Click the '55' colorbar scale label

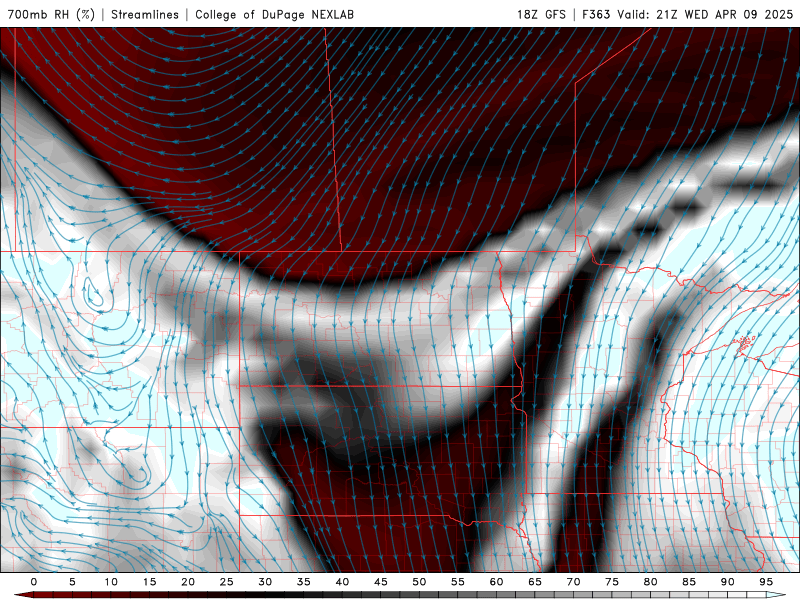tap(458, 582)
